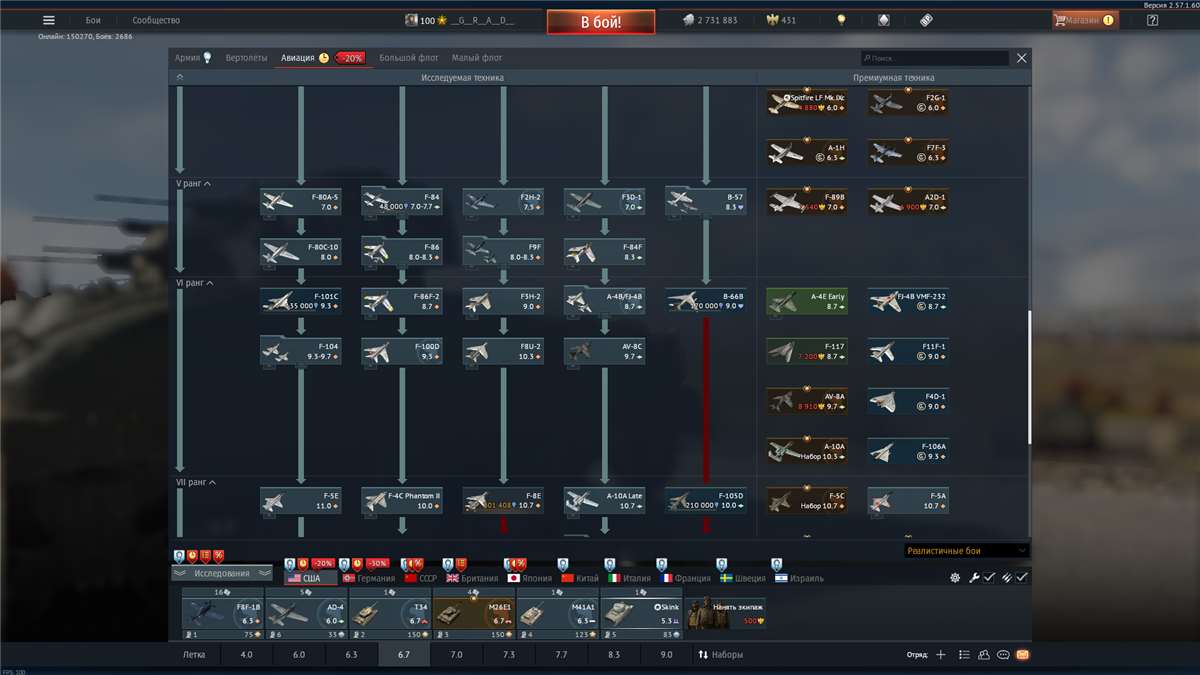Viewport: 1200px width, 675px height.
Task: Select the 9.0 preset
Action: click(666, 655)
